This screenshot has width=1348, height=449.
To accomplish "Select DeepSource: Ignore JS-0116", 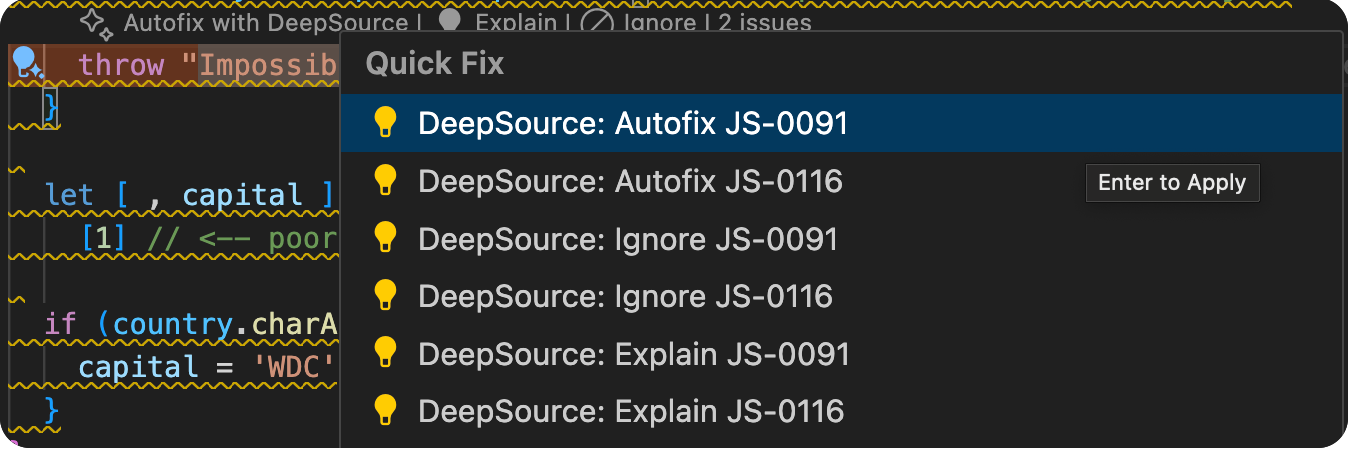I will [x=841, y=296].
